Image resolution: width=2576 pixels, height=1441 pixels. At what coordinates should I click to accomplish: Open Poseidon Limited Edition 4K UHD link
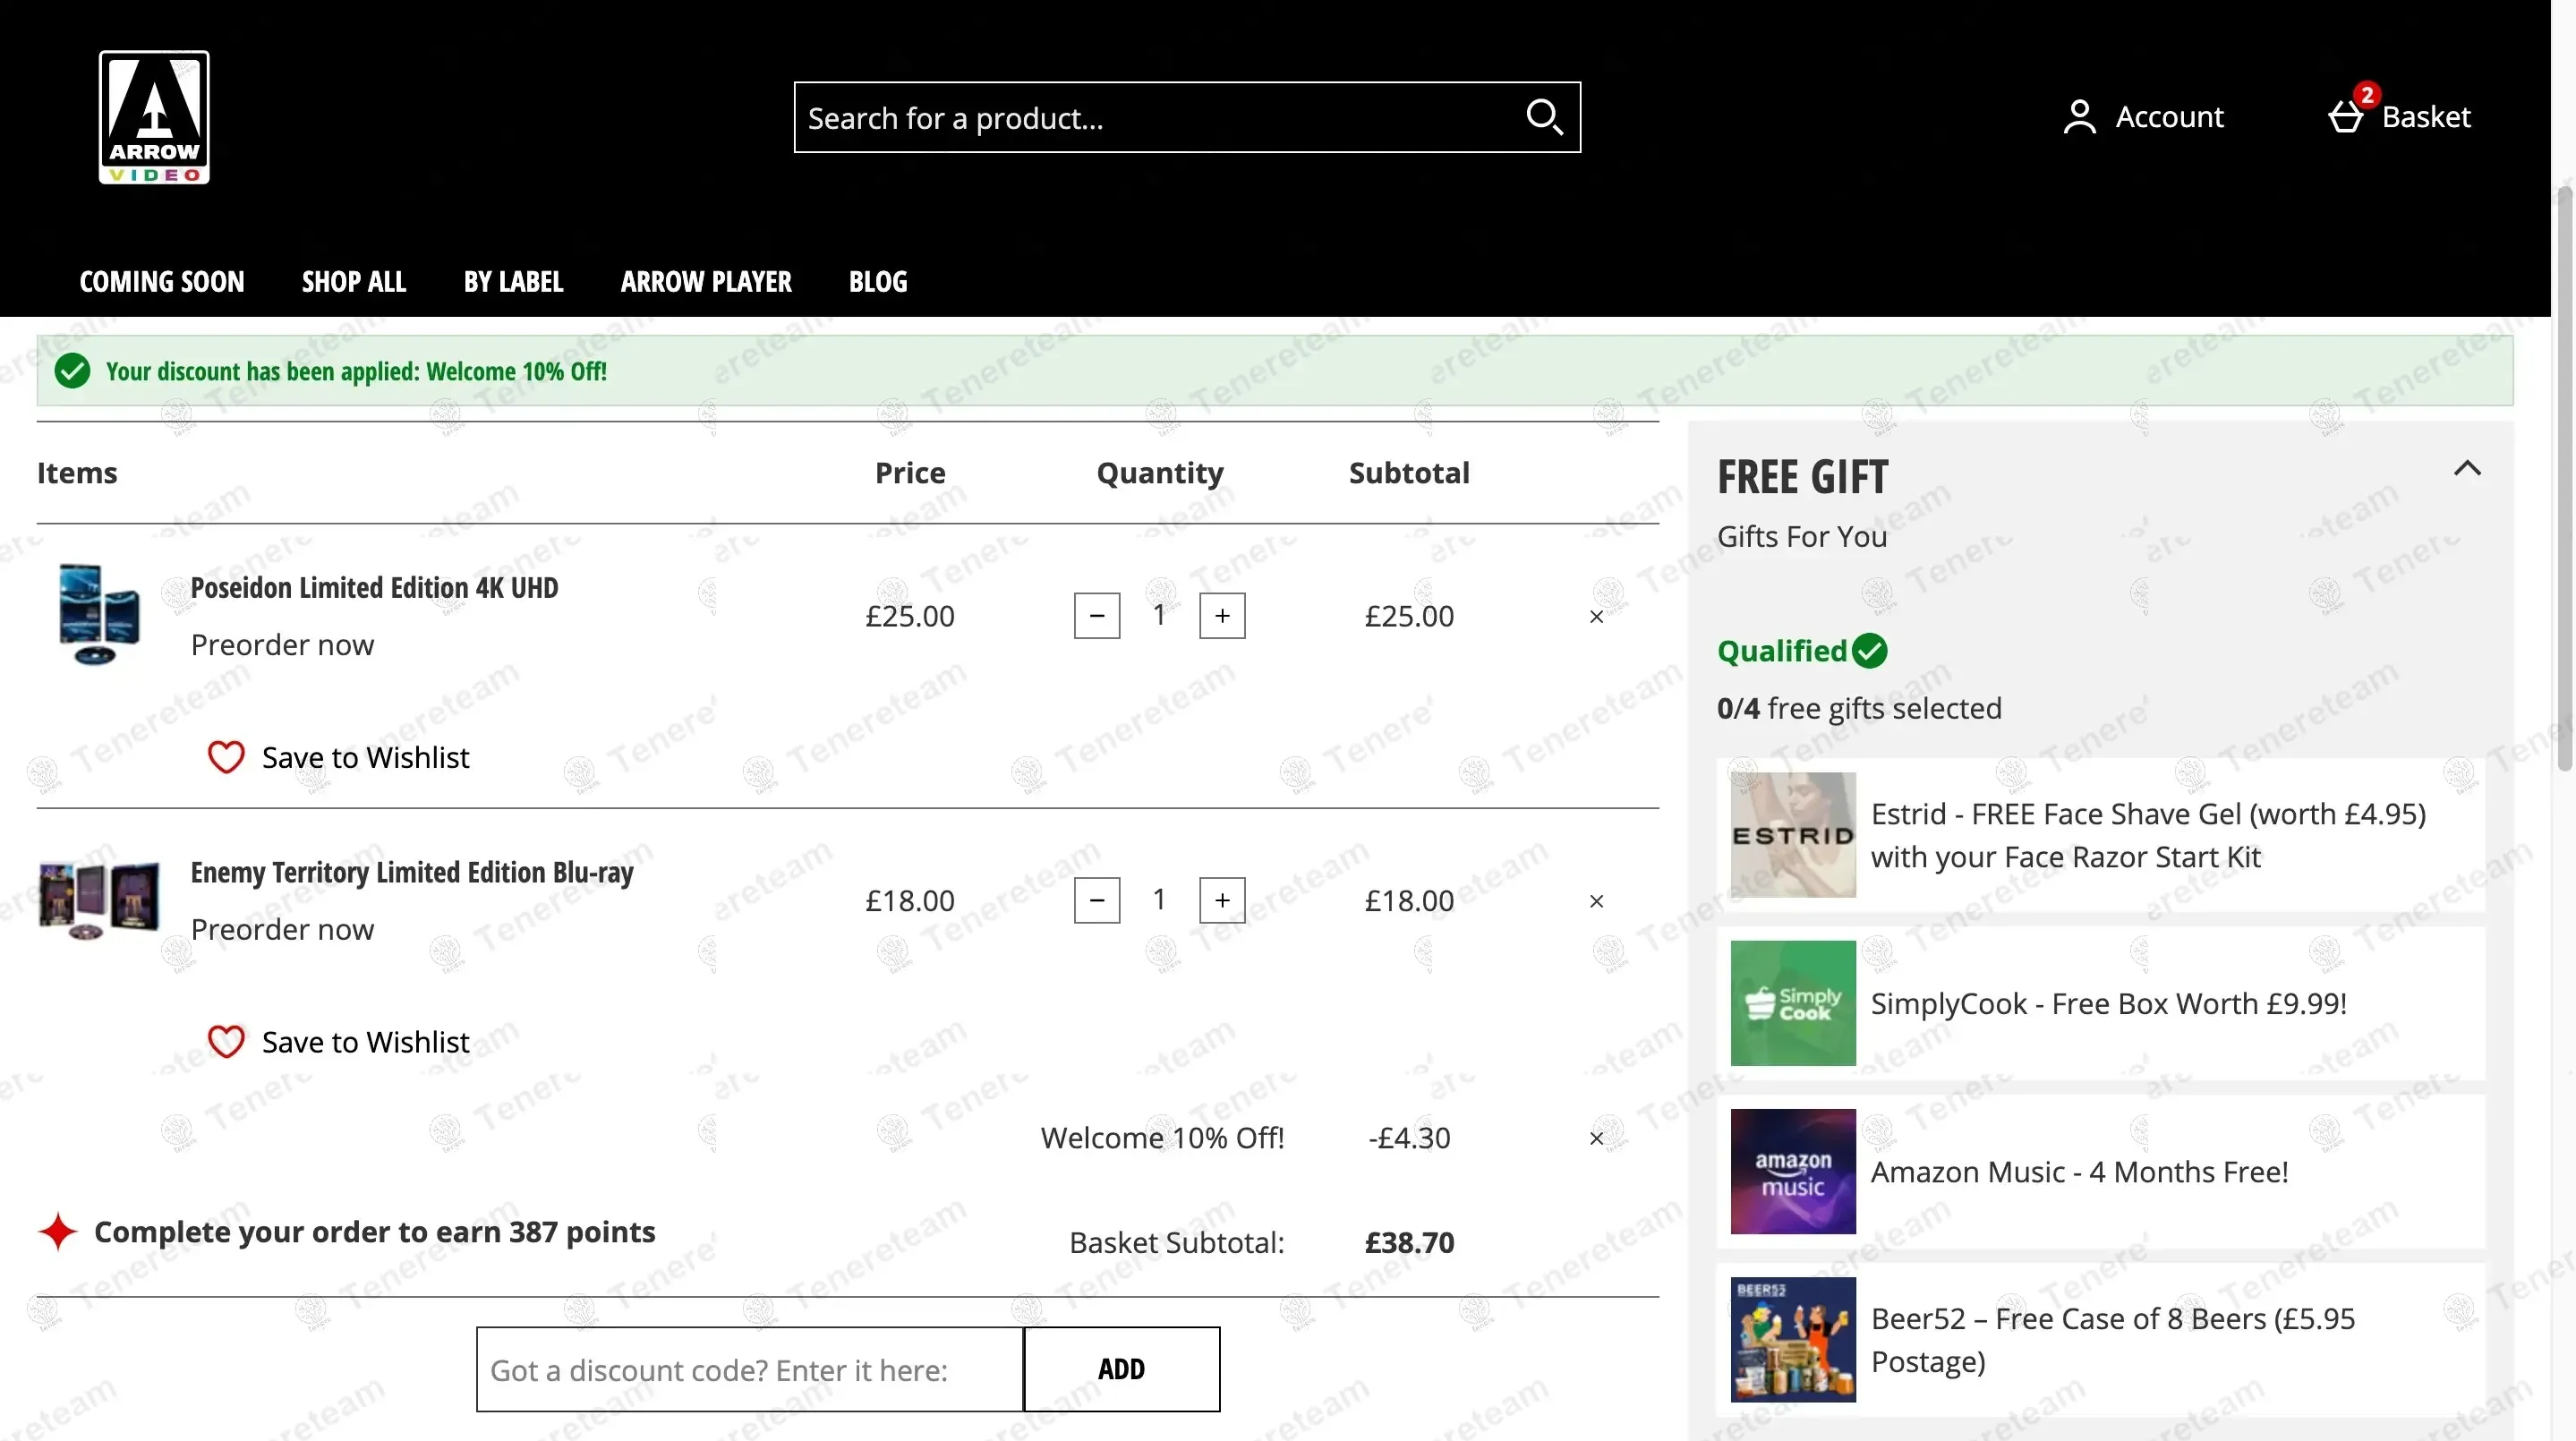pyautogui.click(x=374, y=588)
